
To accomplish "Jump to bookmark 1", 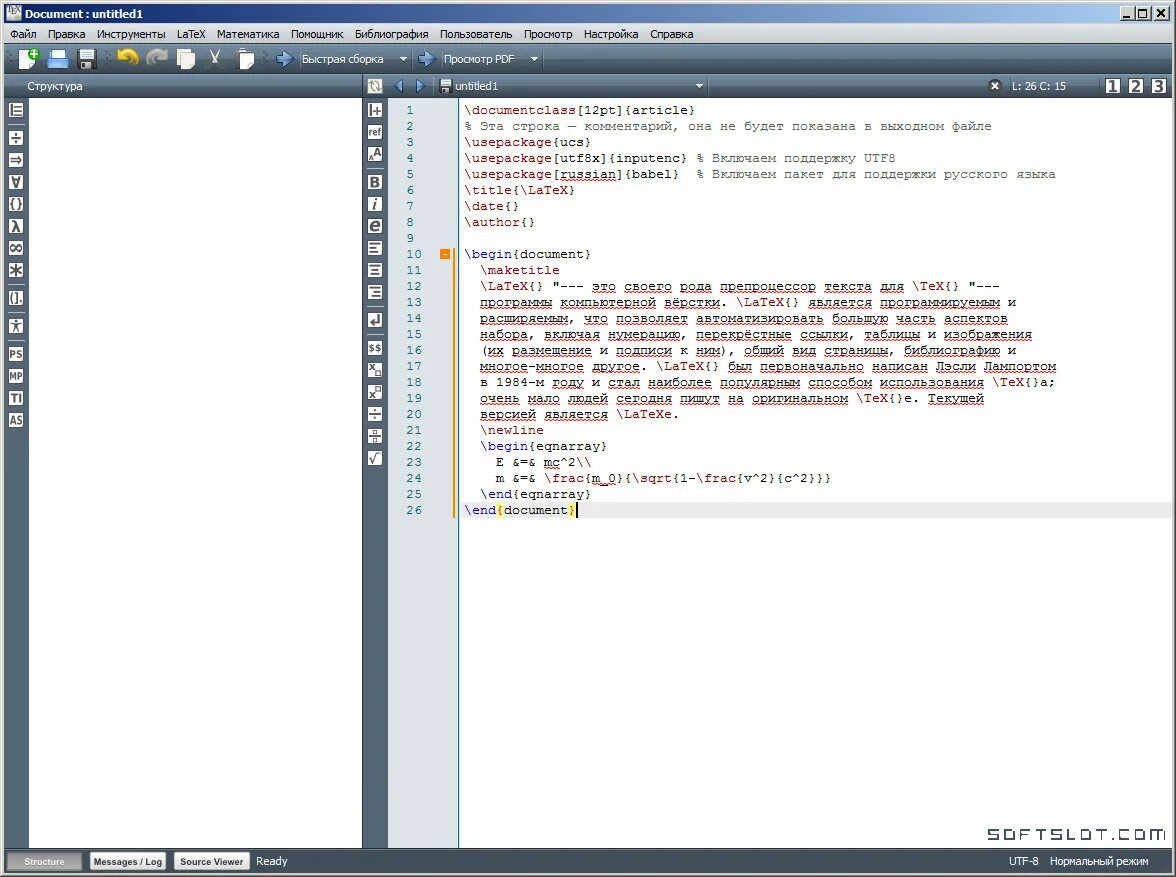I will coord(1113,86).
